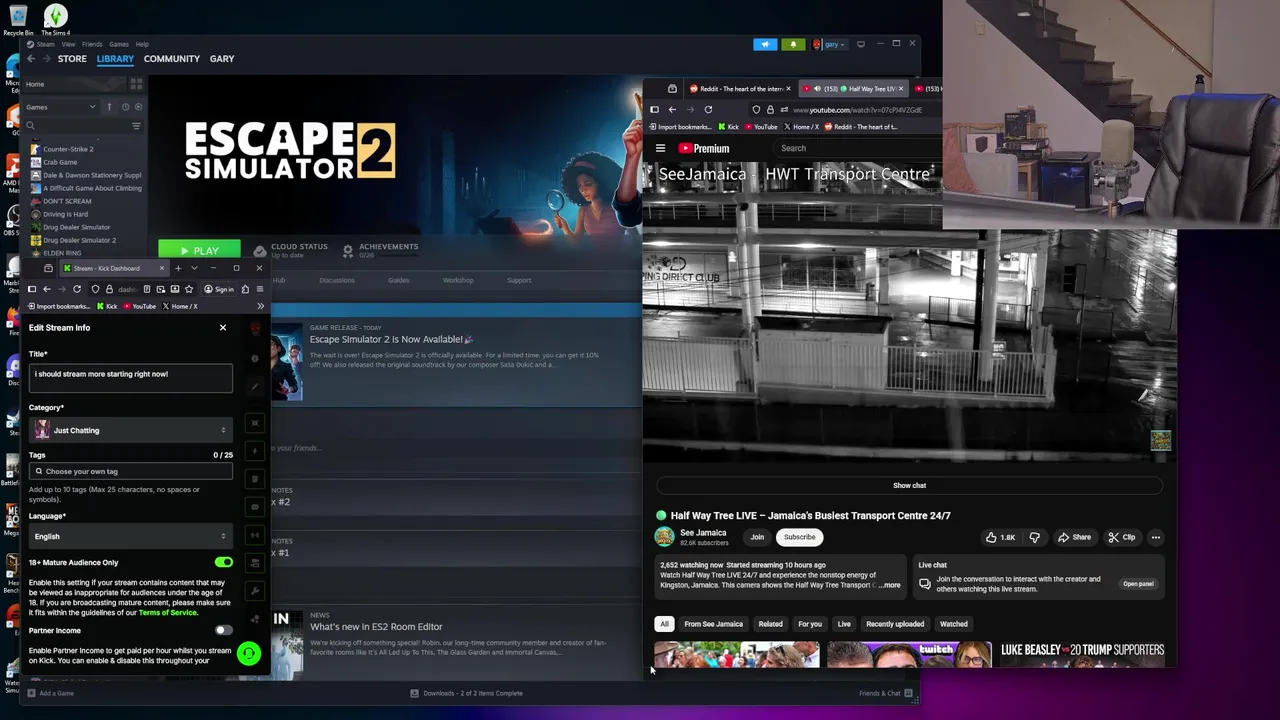Disable 18+ Mature Audience Only toggle
The height and width of the screenshot is (720, 1280).
pyautogui.click(x=224, y=563)
